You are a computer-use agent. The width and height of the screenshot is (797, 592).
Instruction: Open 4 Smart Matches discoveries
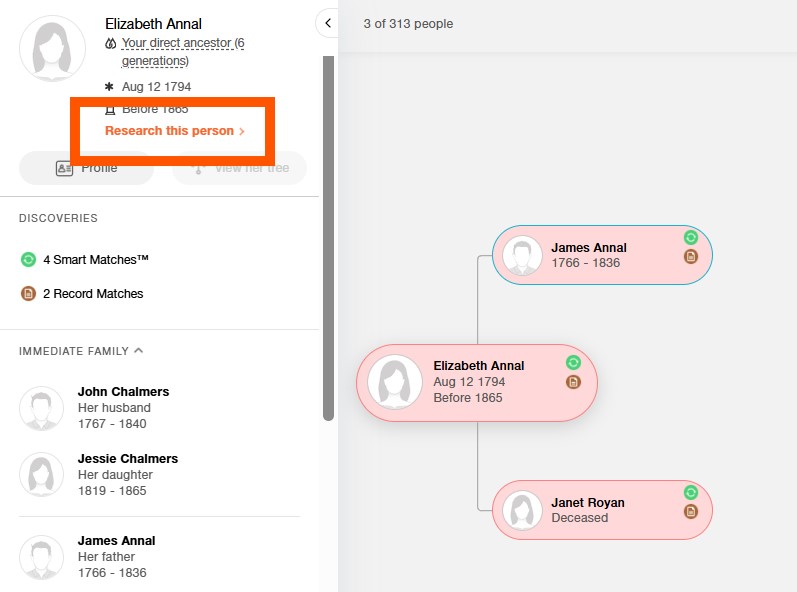(95, 260)
